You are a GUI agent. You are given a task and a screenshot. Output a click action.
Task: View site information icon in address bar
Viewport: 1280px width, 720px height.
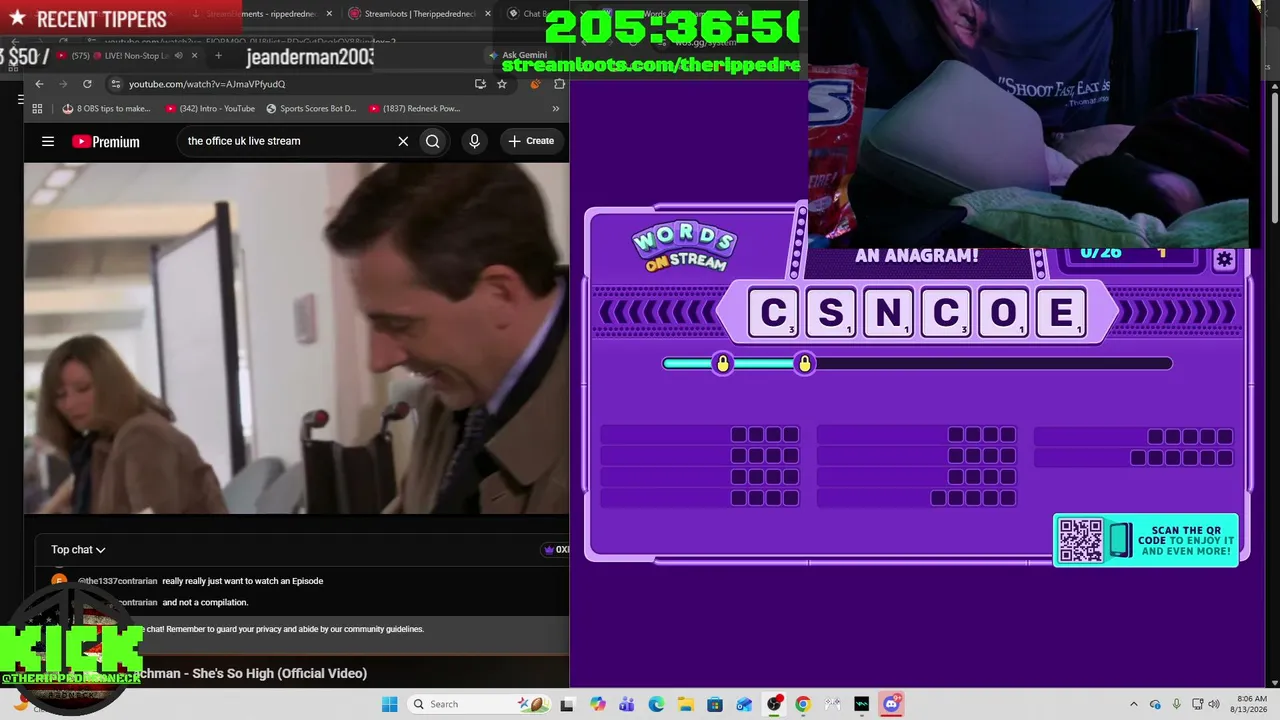116,84
